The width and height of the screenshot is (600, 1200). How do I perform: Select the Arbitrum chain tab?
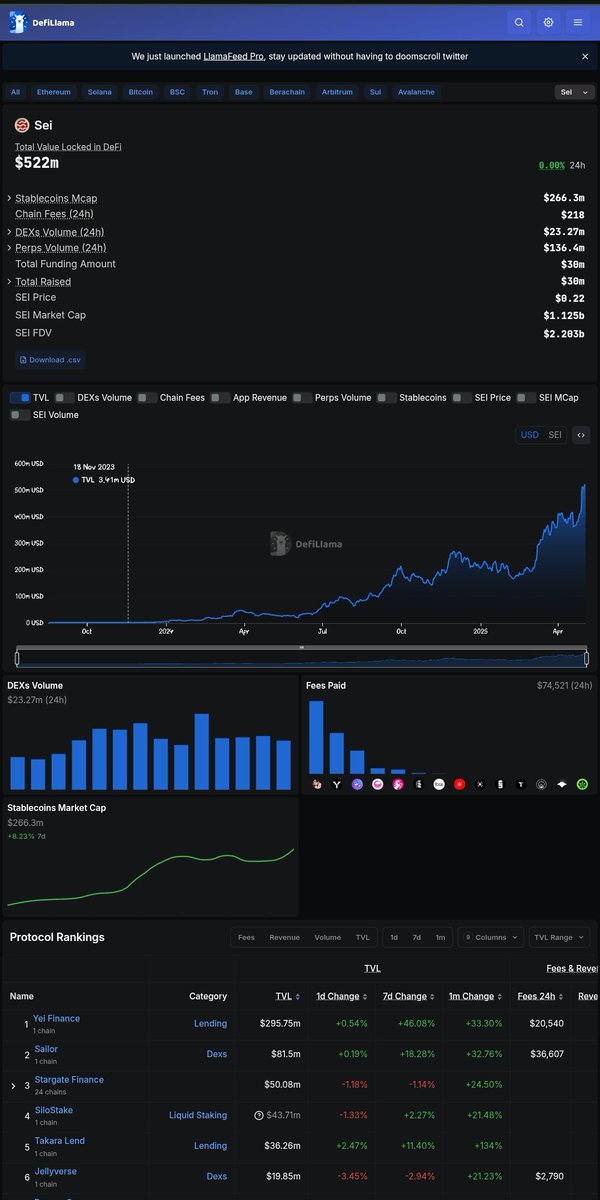(x=337, y=92)
